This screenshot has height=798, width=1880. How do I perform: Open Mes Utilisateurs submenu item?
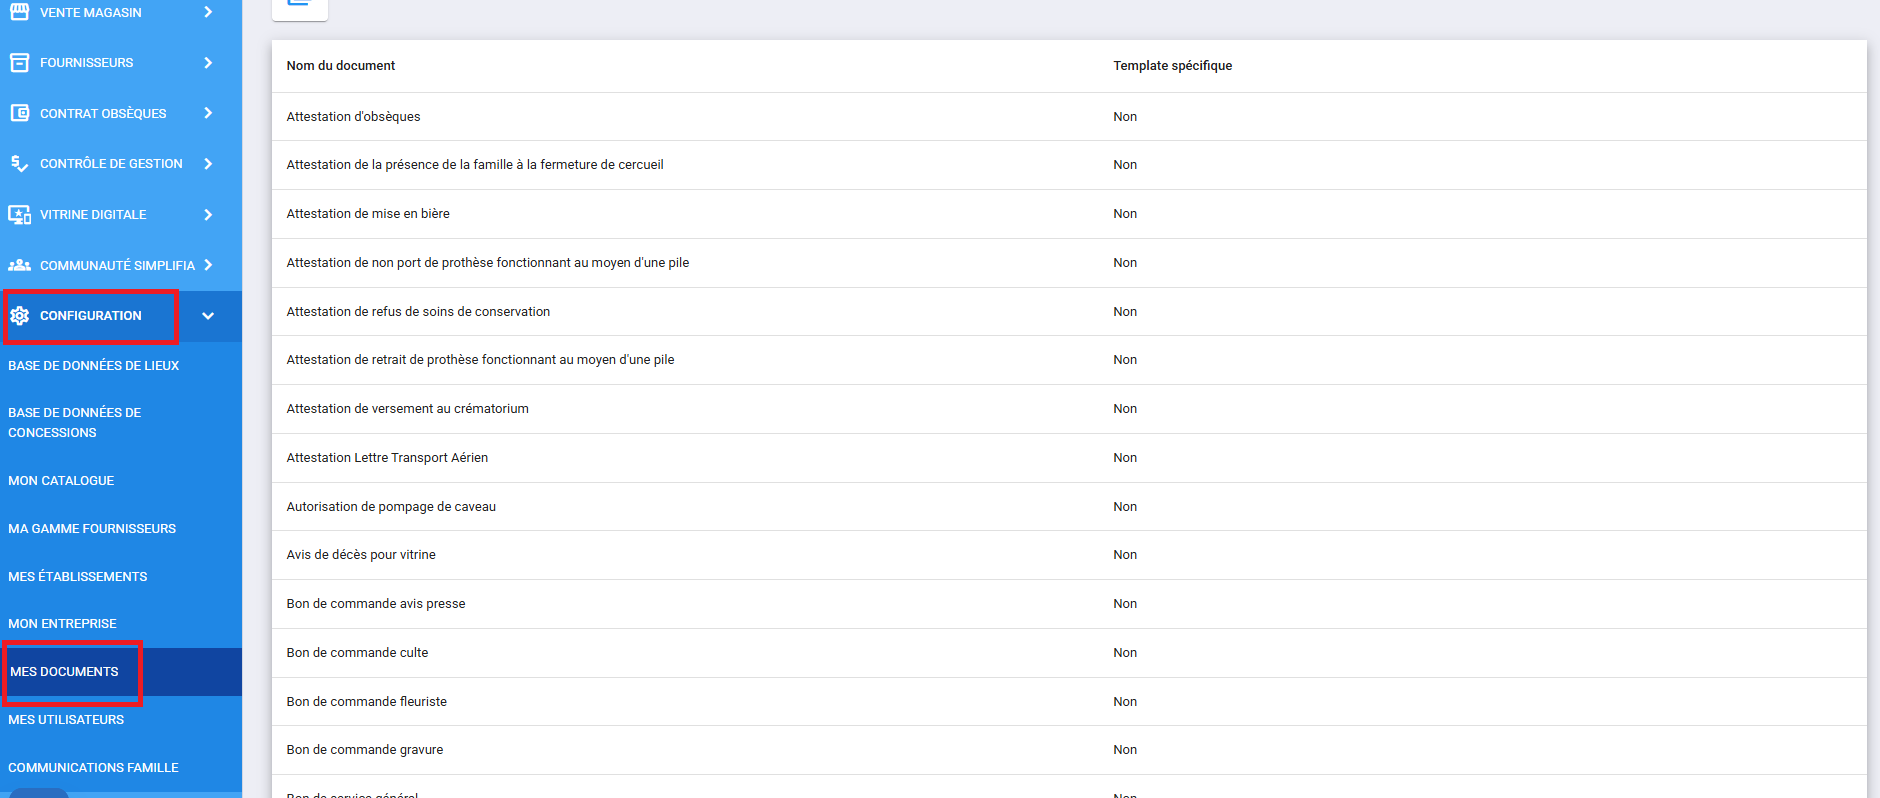[66, 720]
